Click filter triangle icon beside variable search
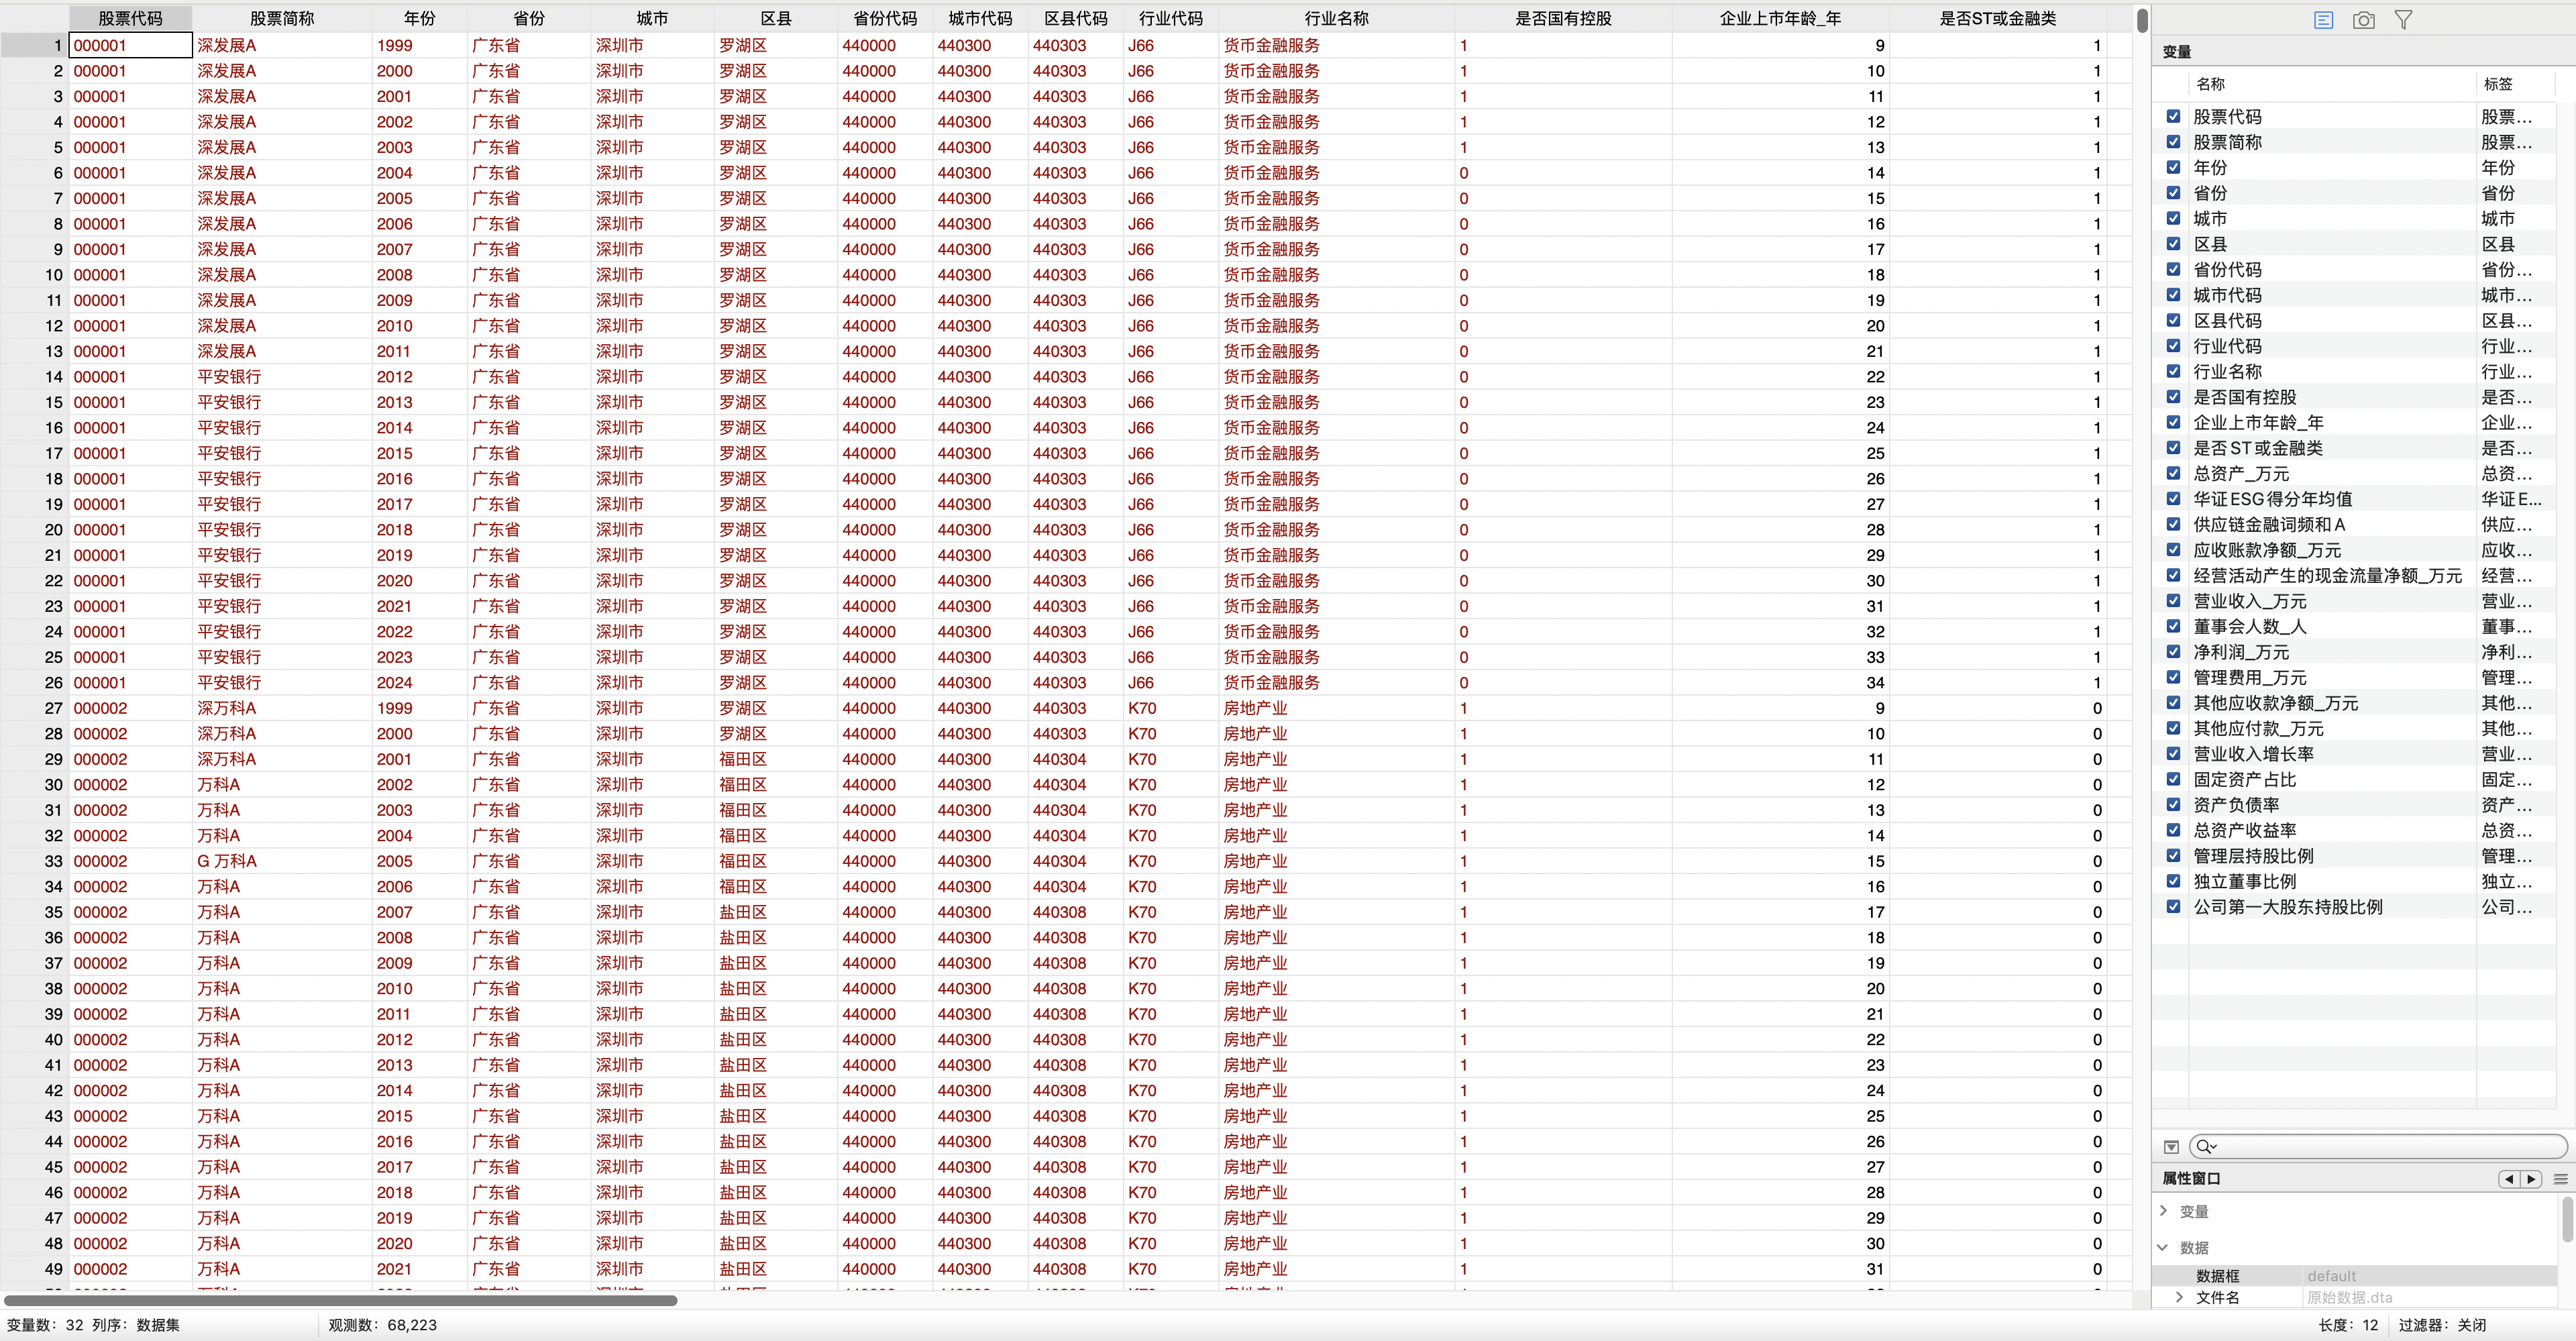 2171,1147
